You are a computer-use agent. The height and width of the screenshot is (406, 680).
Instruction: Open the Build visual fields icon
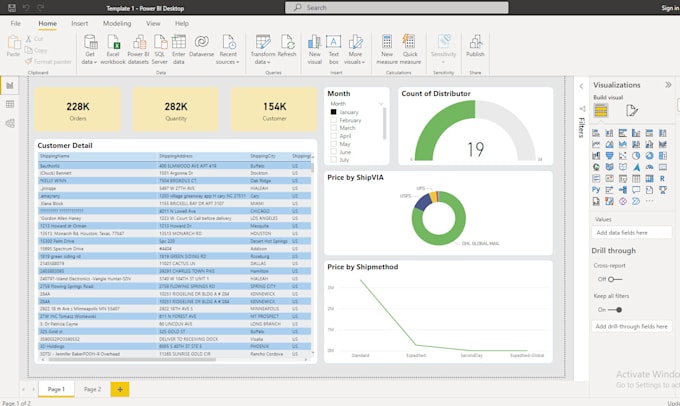click(x=601, y=111)
